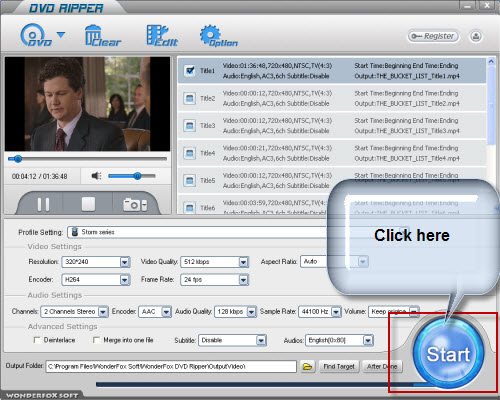500x400 pixels.
Task: Check the Title2 checkbox
Action: click(x=190, y=98)
